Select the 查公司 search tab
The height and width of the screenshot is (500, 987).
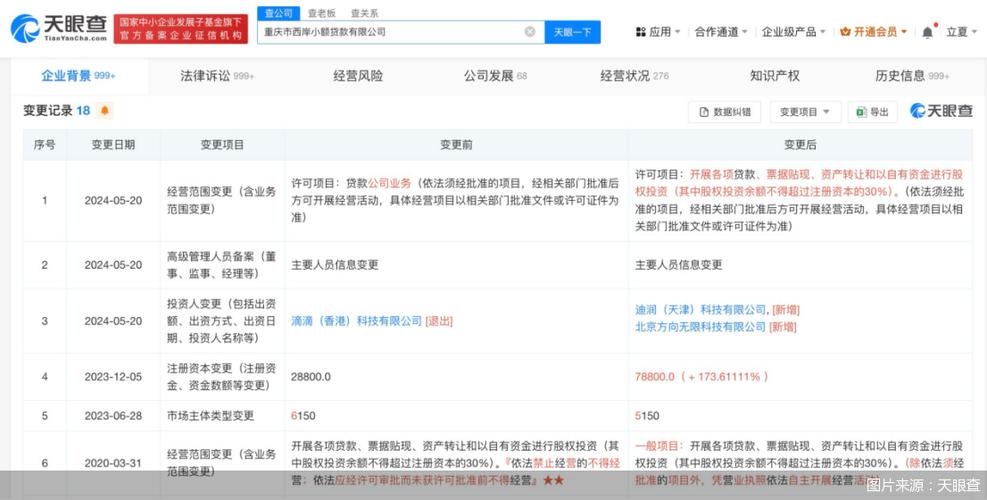pos(277,13)
